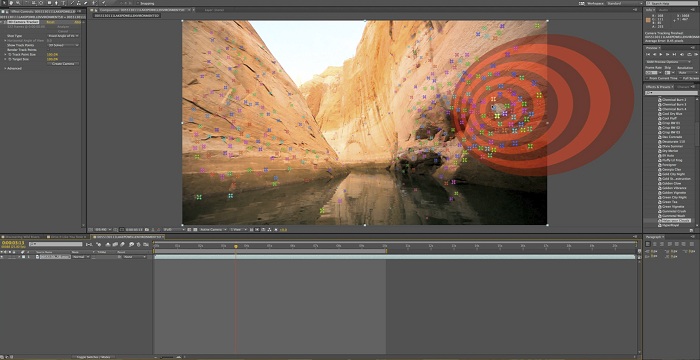Click the Track Point Size value
The width and height of the screenshot is (700, 360).
52,54
